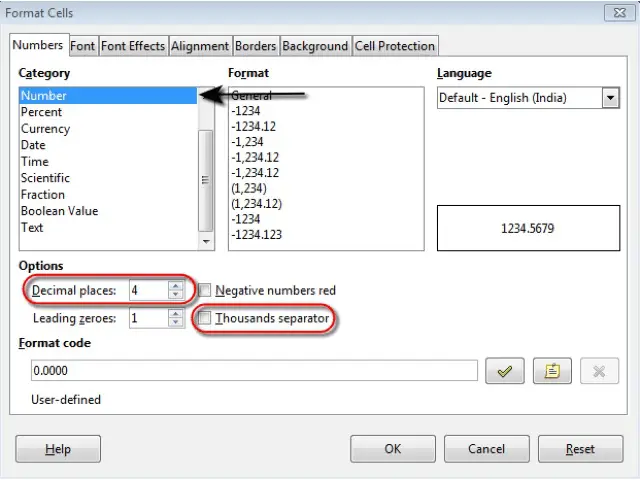Select Currency in the Category list
Screen dimensions: 640x480
tap(45, 129)
